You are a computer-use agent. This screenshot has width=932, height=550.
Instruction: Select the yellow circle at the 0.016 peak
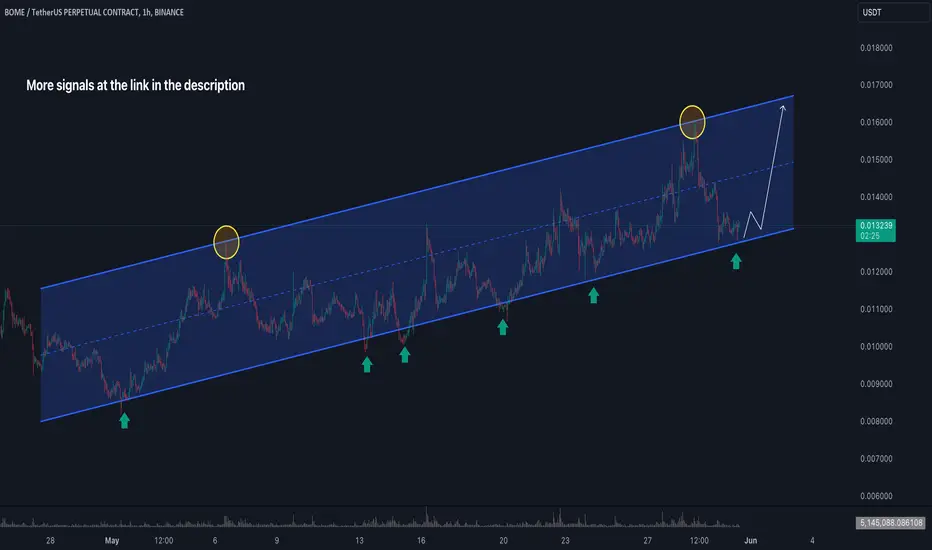pos(692,122)
